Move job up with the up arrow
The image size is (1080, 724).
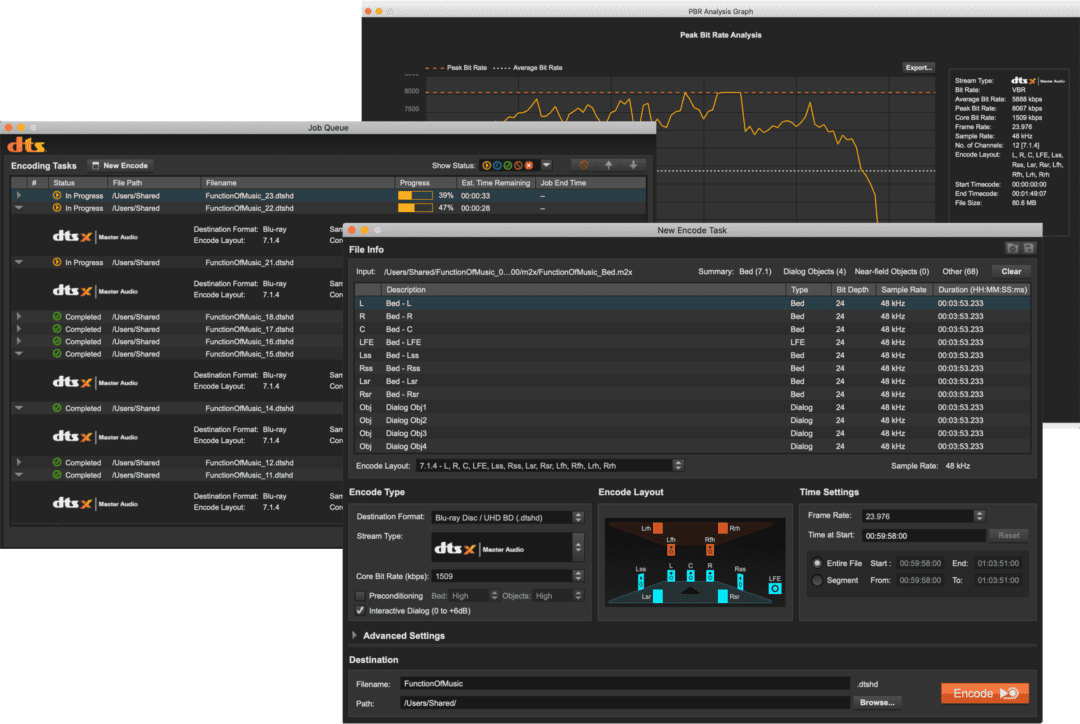(608, 165)
